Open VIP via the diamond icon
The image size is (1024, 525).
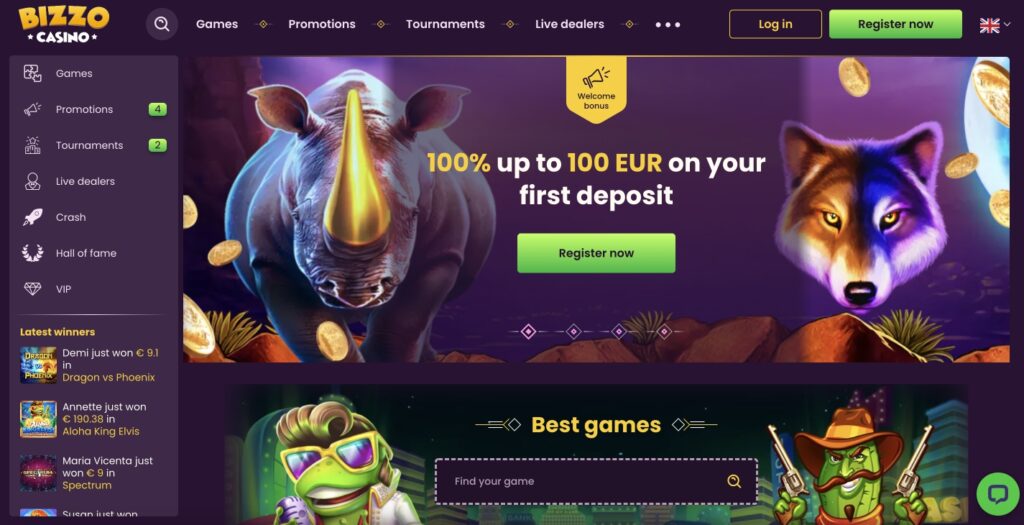point(33,289)
